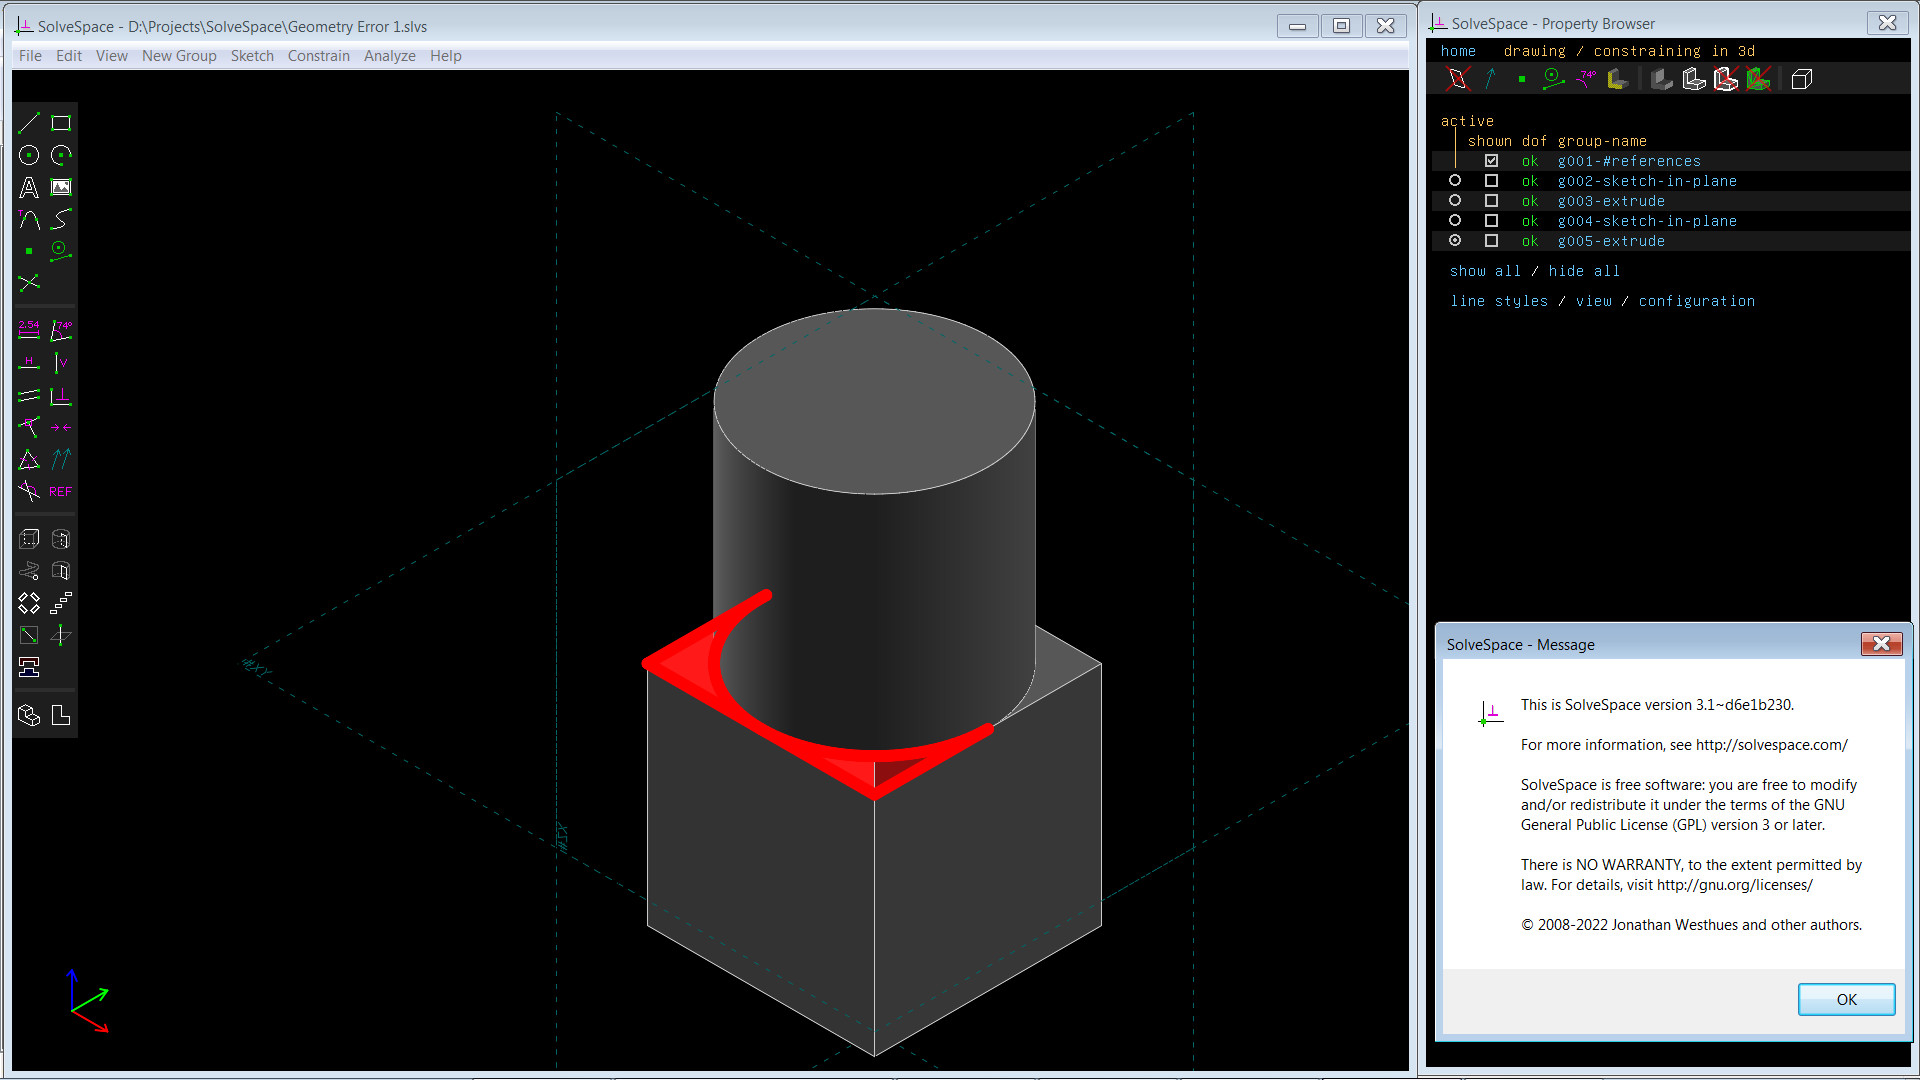Open line styles settings
Image resolution: width=1920 pixels, height=1080 pixels.
pos(1499,300)
